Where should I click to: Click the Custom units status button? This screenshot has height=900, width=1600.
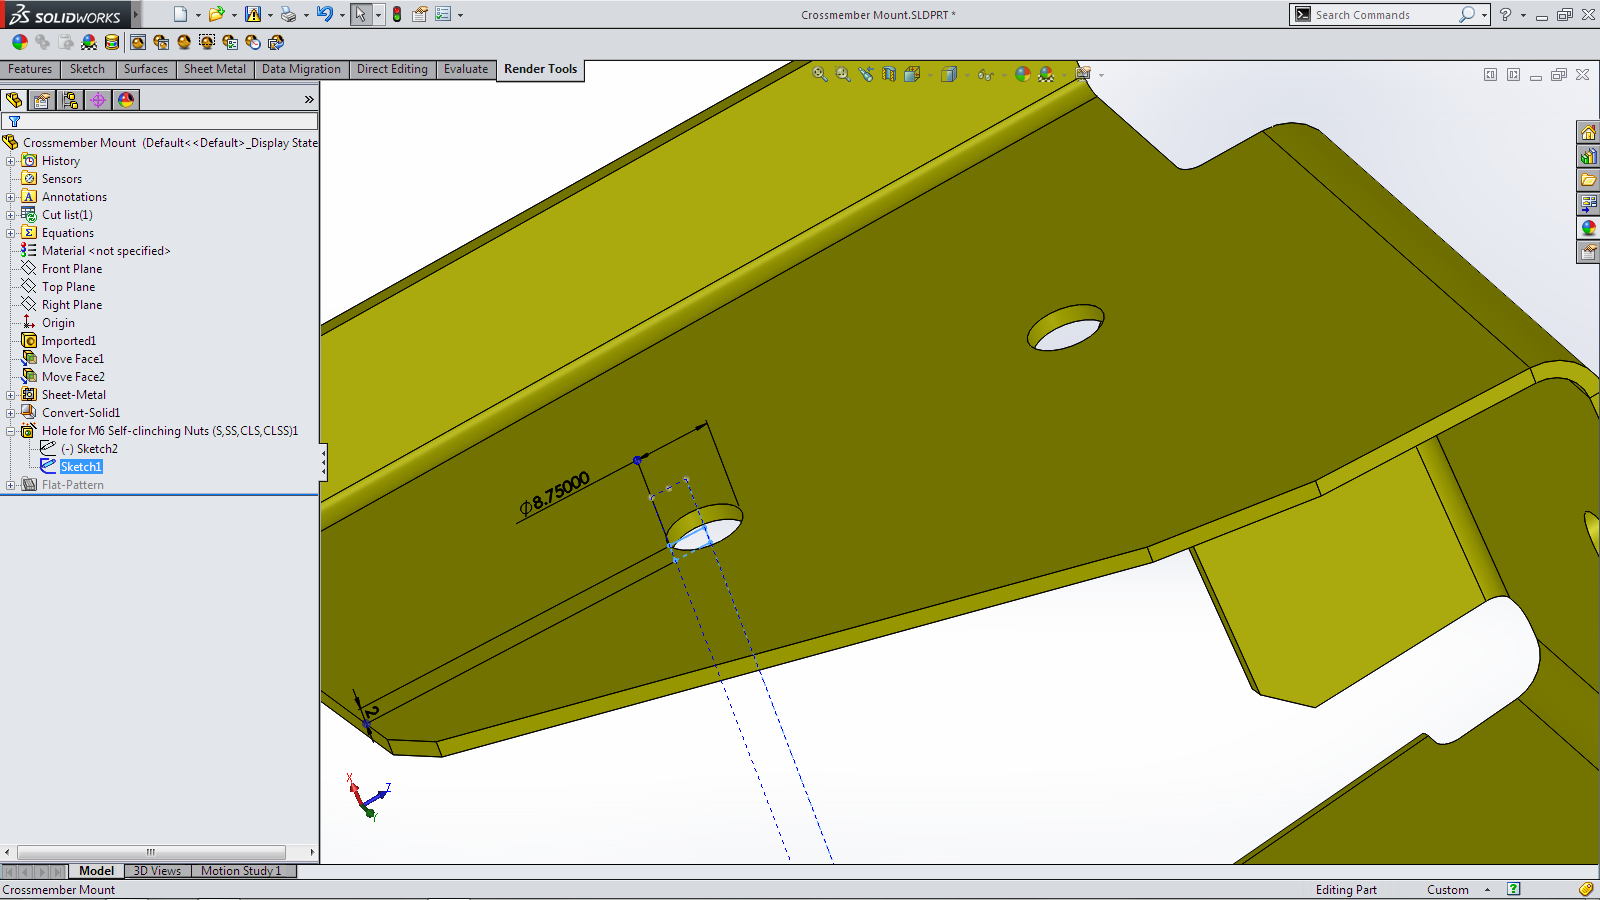[1447, 890]
